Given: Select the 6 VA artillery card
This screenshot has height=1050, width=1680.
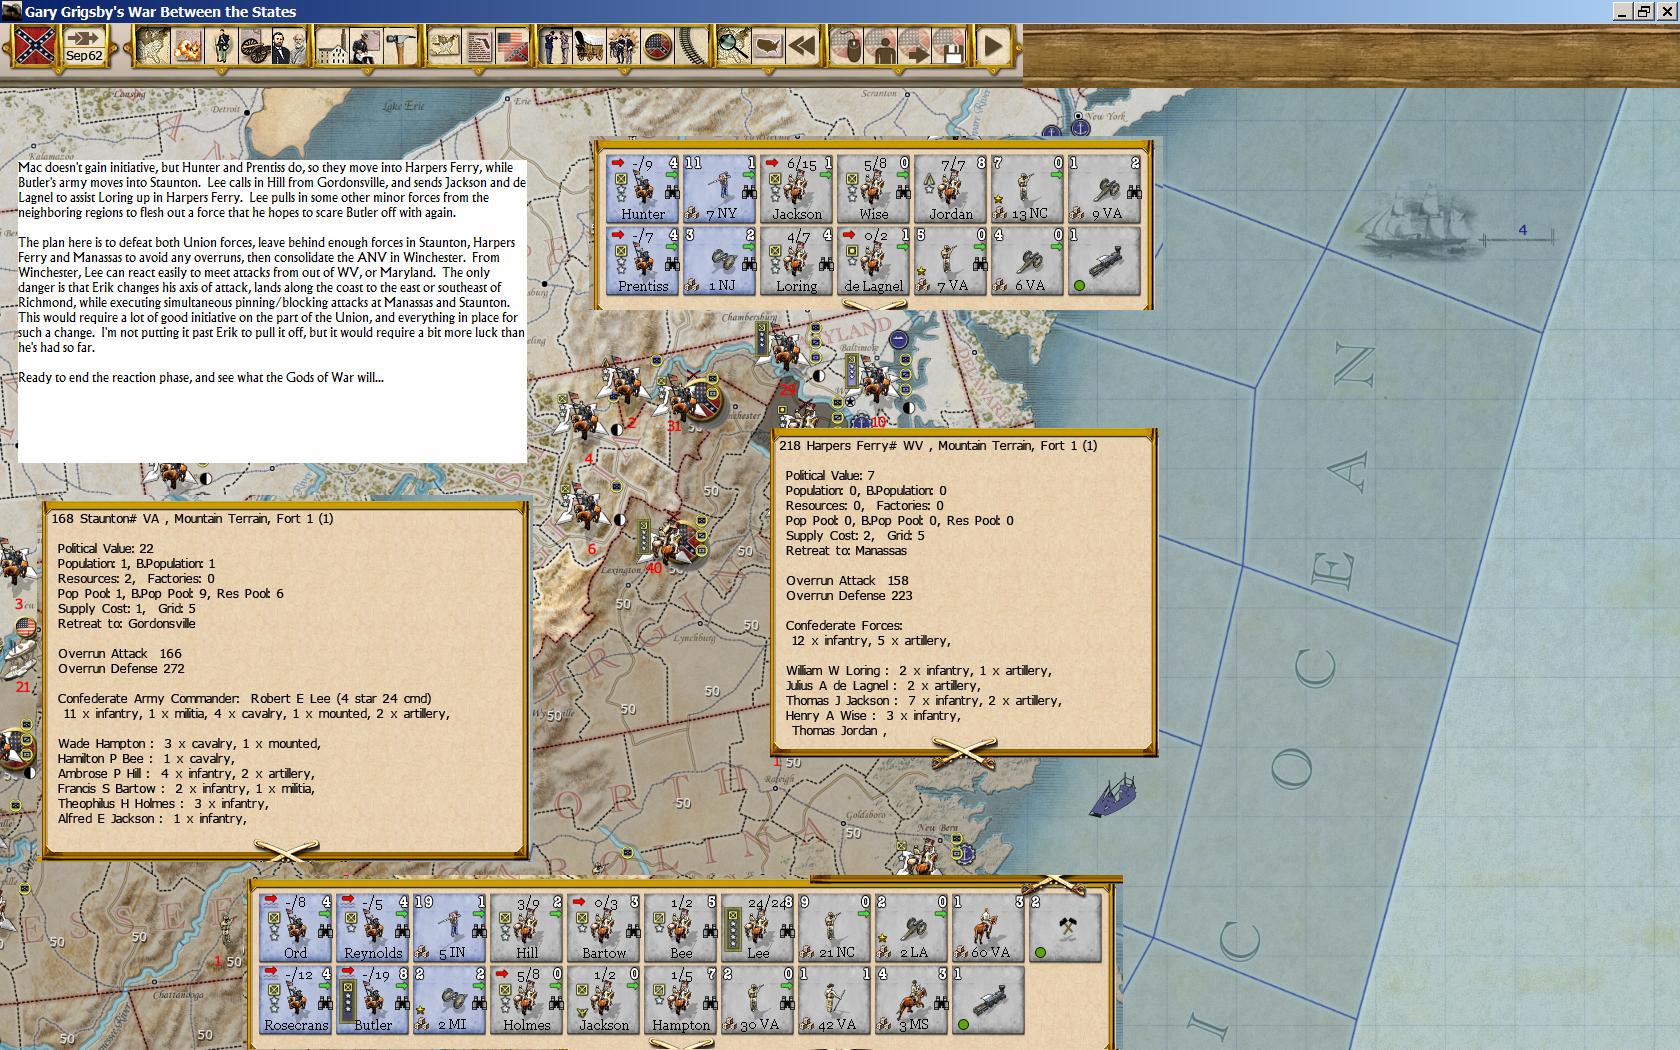Looking at the screenshot, I should [1028, 261].
